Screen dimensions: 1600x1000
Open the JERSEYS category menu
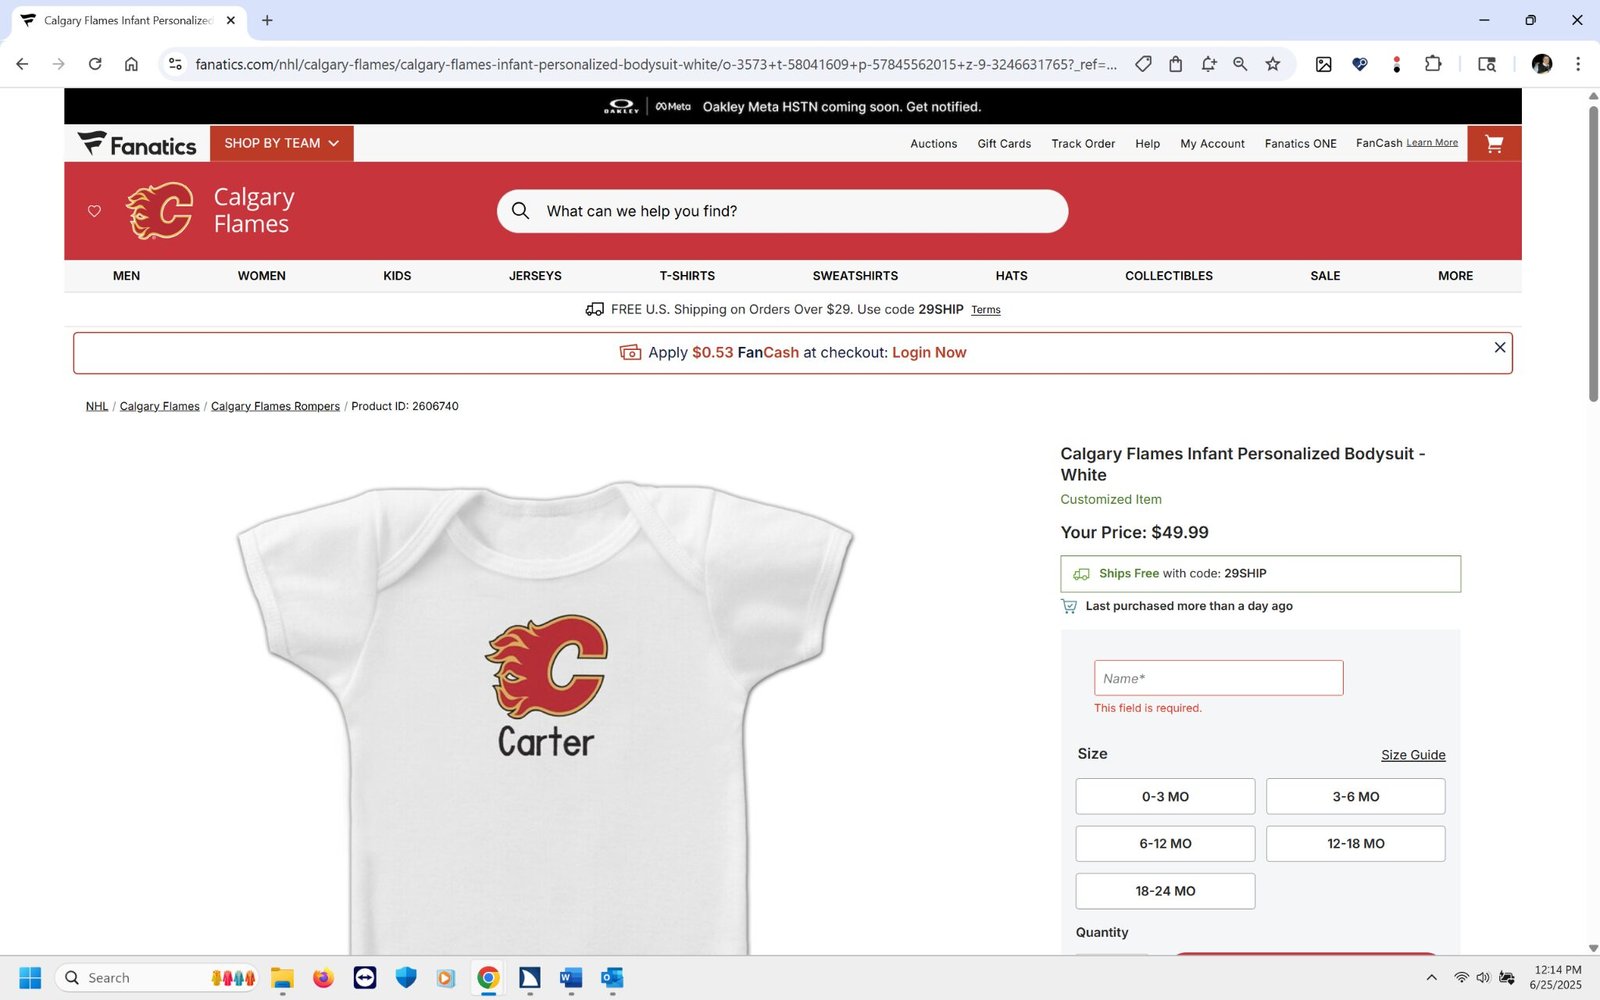tap(535, 276)
